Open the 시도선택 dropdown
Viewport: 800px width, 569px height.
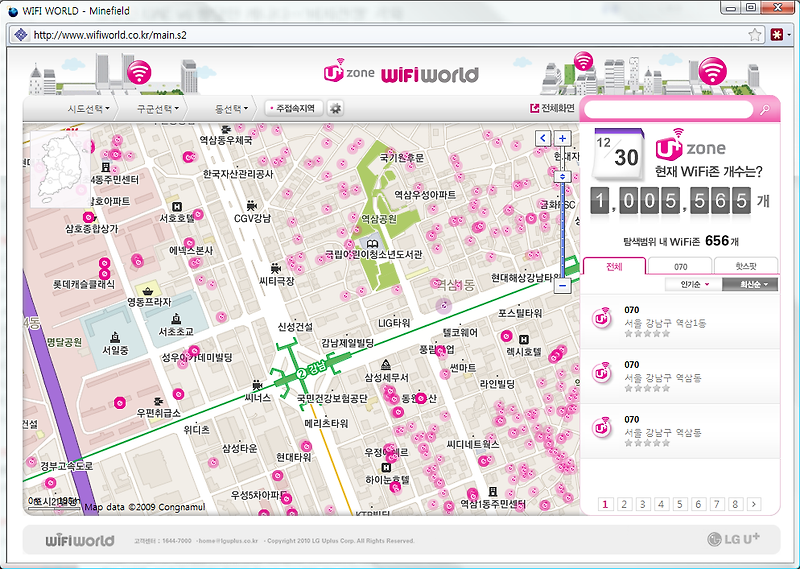click(x=88, y=109)
